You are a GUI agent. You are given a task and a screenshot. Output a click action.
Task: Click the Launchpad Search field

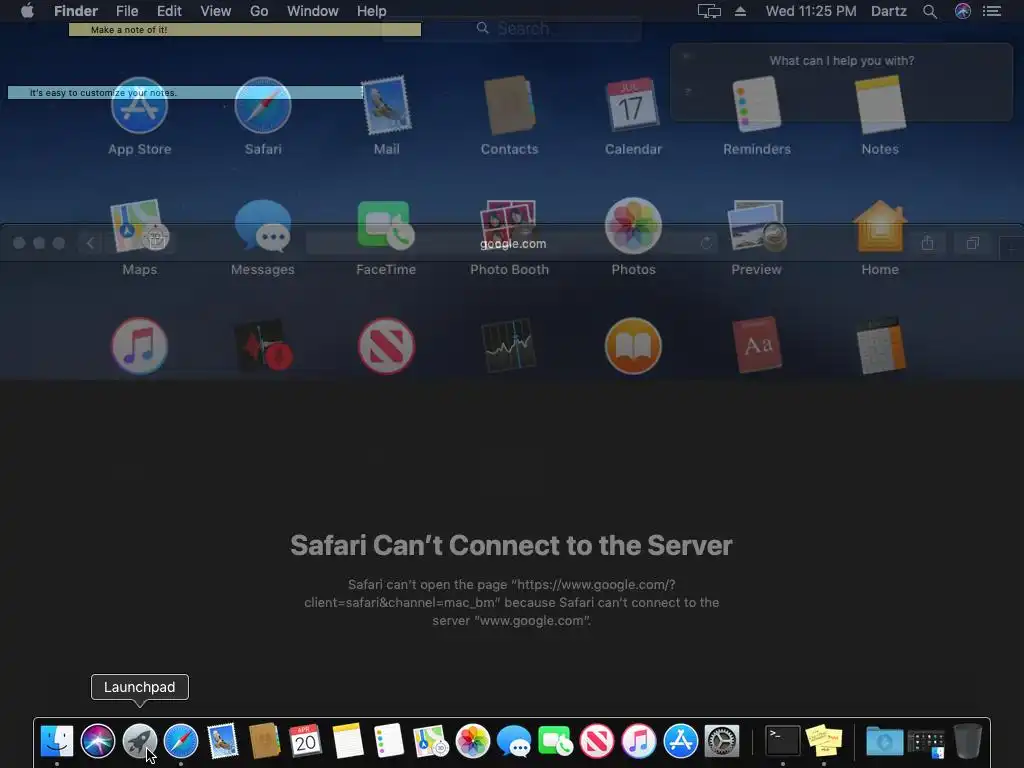coord(511,28)
